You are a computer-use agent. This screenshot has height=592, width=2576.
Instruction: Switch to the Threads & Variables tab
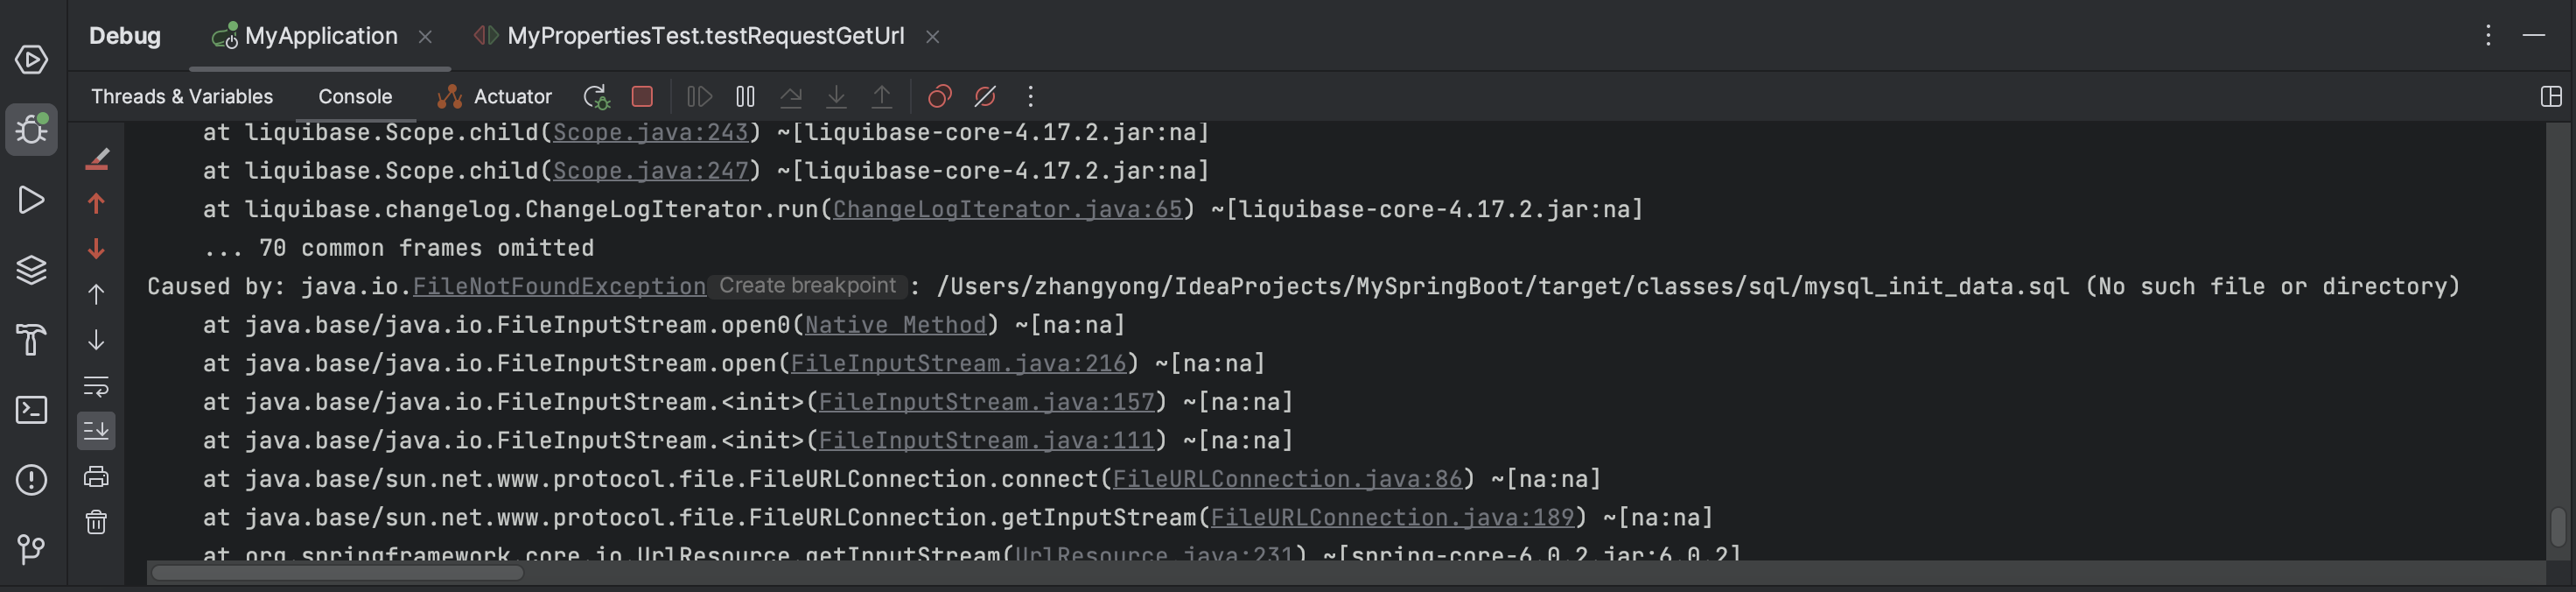coord(181,96)
